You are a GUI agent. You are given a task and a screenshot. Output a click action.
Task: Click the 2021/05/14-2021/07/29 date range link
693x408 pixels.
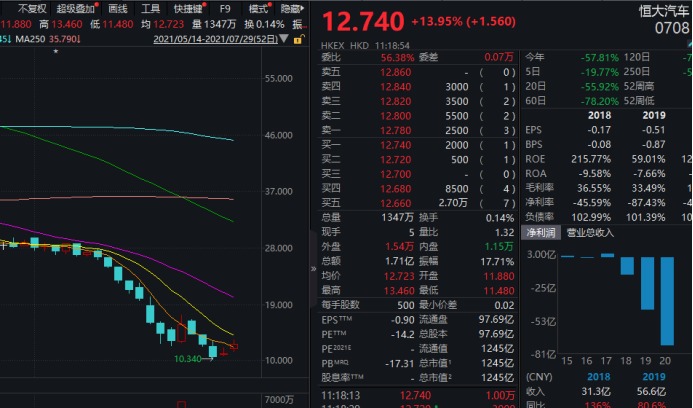tap(216, 39)
